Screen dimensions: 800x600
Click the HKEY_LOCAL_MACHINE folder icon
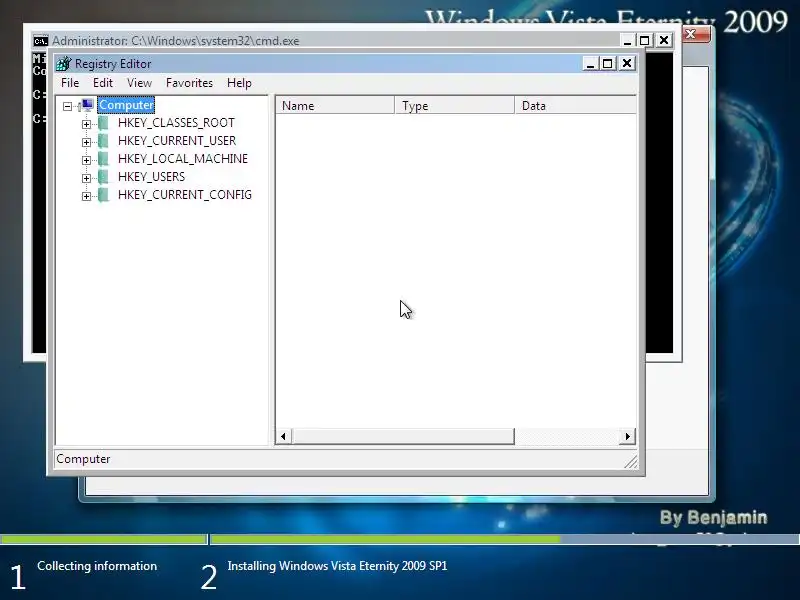[x=103, y=159]
